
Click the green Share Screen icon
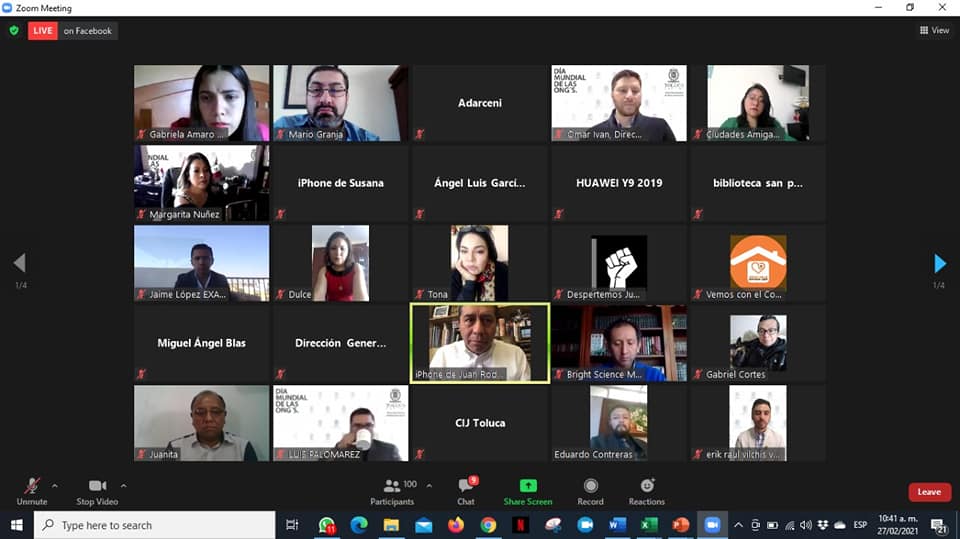point(527,490)
